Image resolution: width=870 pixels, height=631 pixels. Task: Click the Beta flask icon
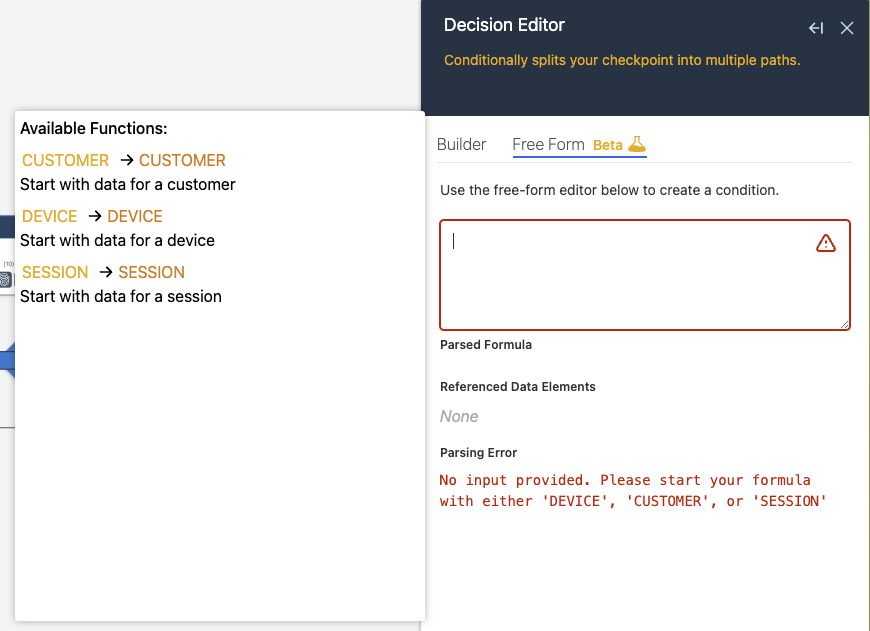[637, 144]
